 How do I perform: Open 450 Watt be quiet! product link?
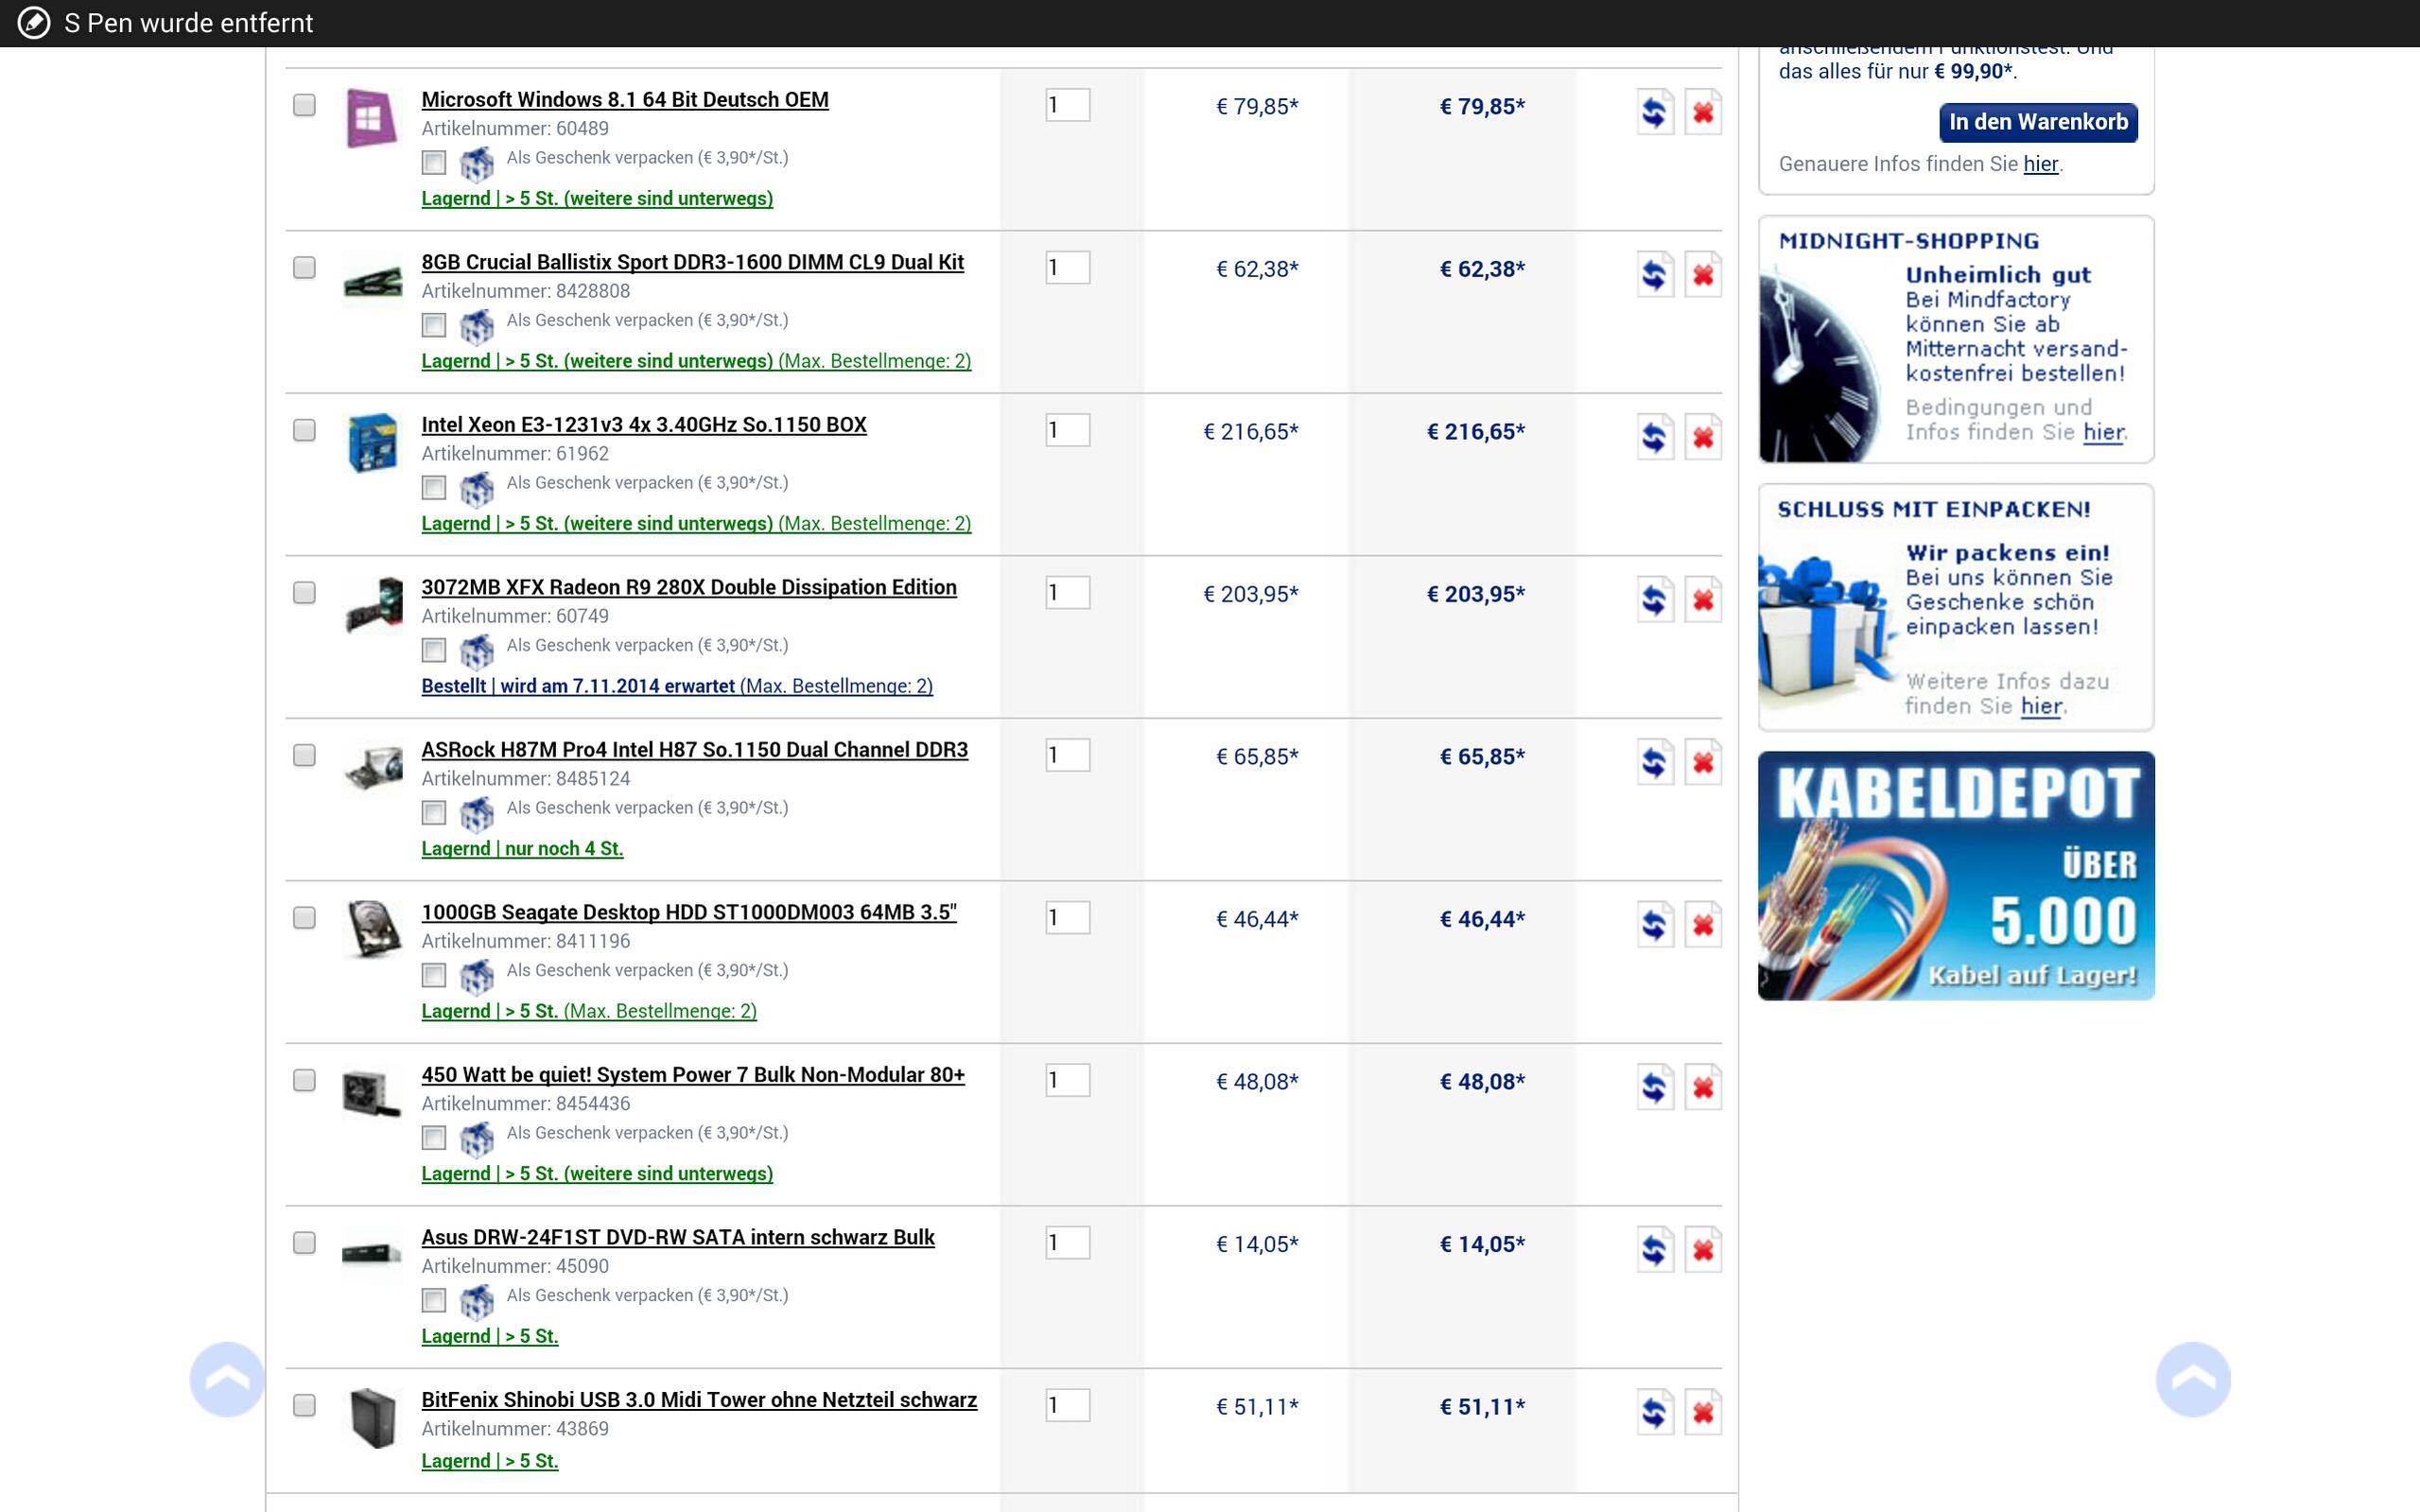pos(692,1074)
